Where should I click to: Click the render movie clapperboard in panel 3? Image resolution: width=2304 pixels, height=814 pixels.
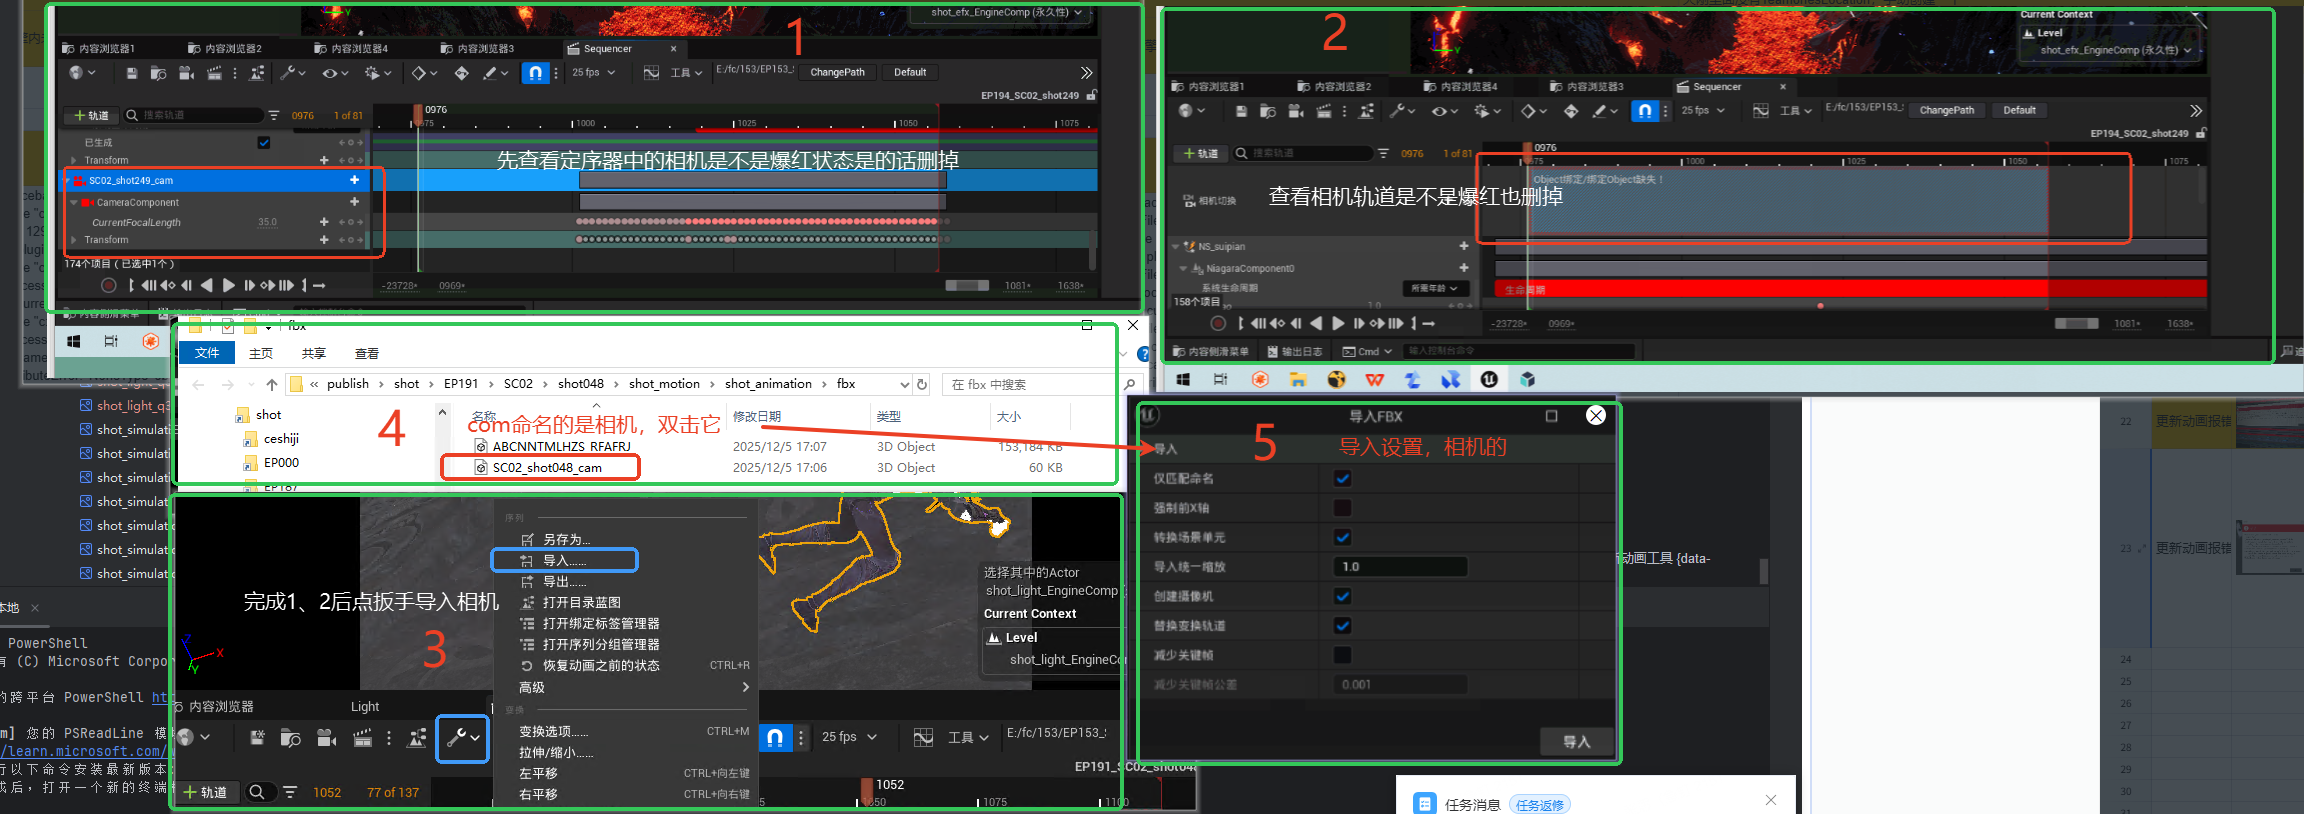pyautogui.click(x=362, y=738)
